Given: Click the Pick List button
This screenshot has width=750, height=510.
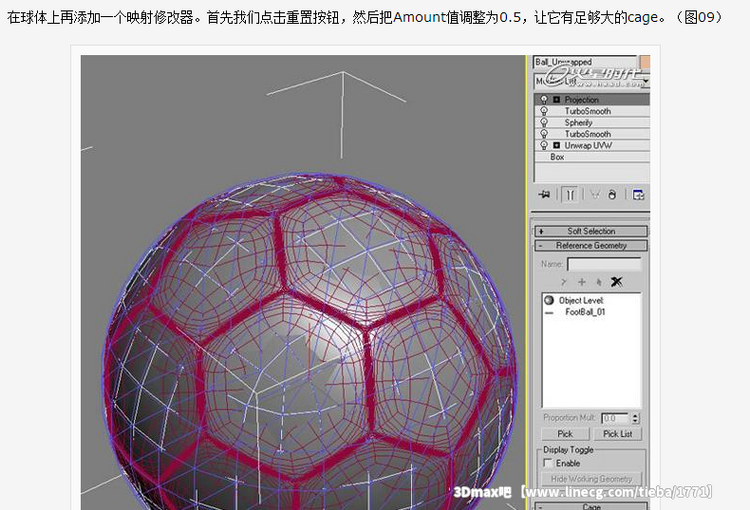Looking at the screenshot, I should (x=618, y=434).
